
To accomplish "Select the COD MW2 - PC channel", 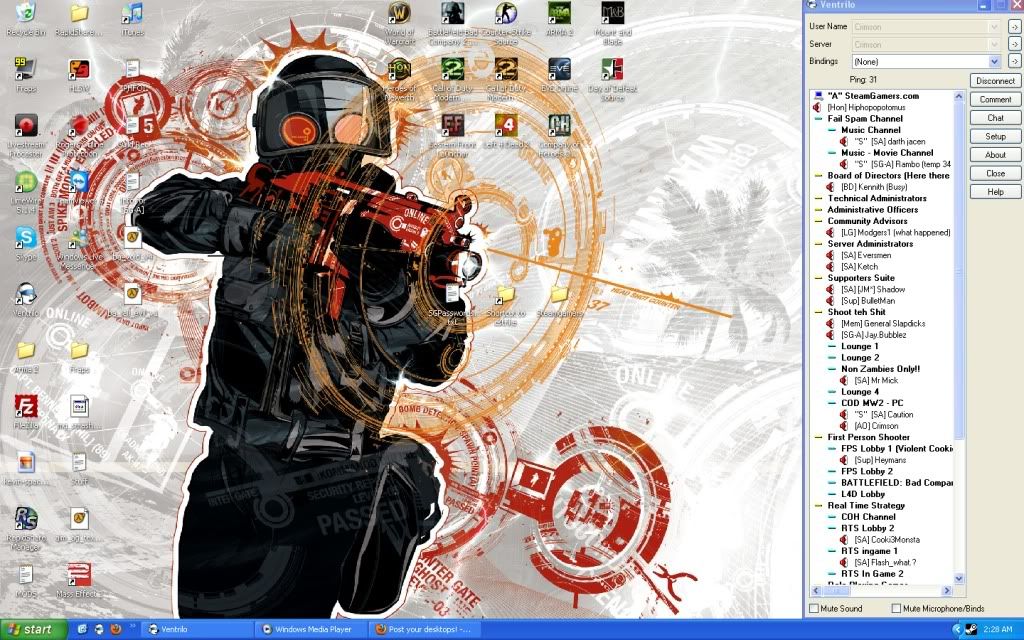I will coord(872,403).
